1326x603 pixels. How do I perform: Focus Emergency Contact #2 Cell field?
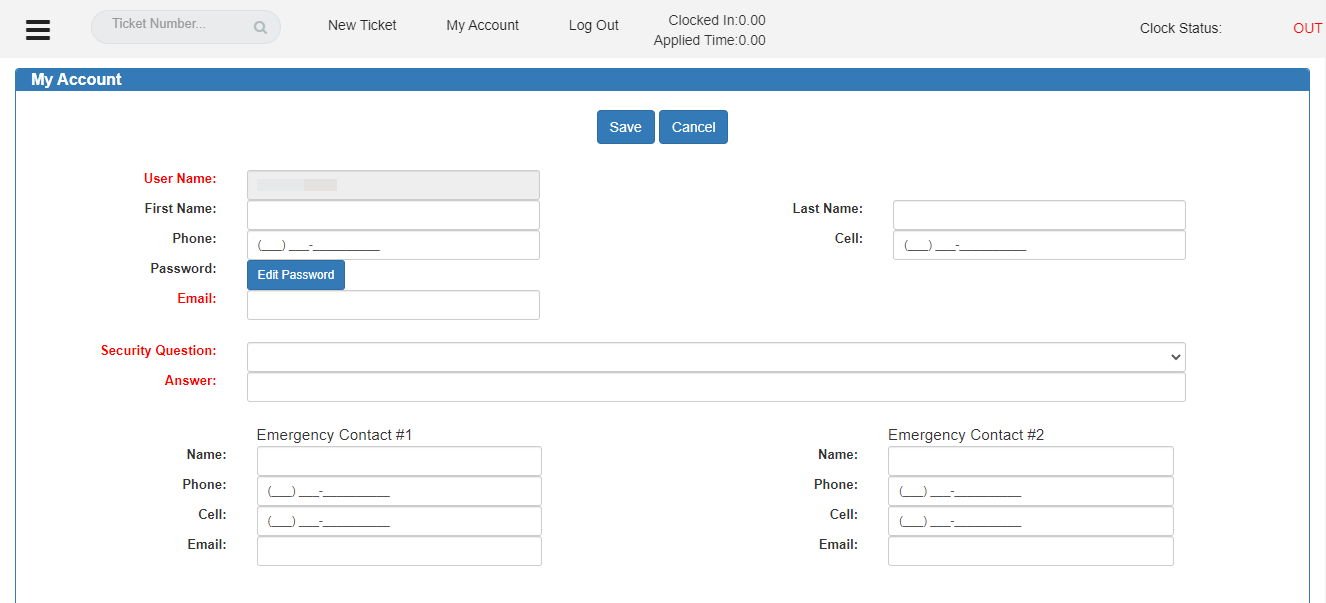click(x=1031, y=521)
